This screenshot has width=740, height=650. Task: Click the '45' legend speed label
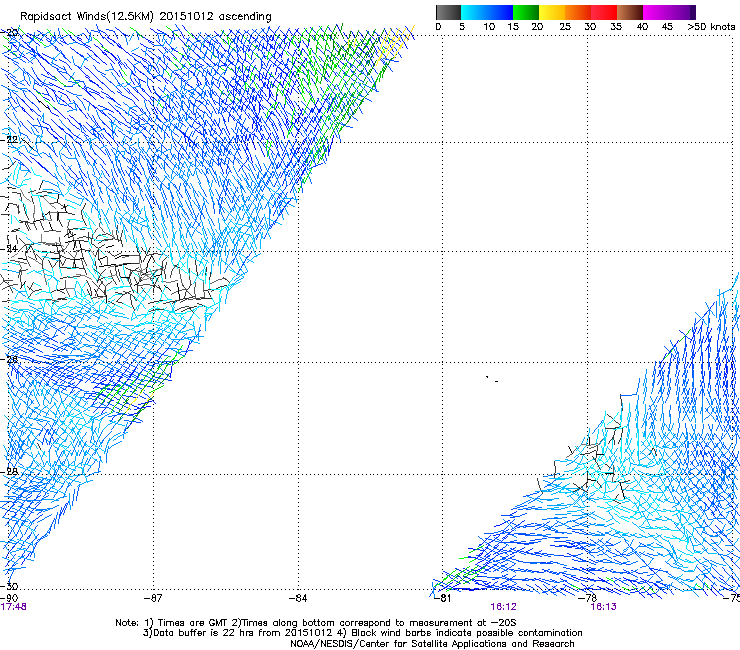click(x=667, y=27)
